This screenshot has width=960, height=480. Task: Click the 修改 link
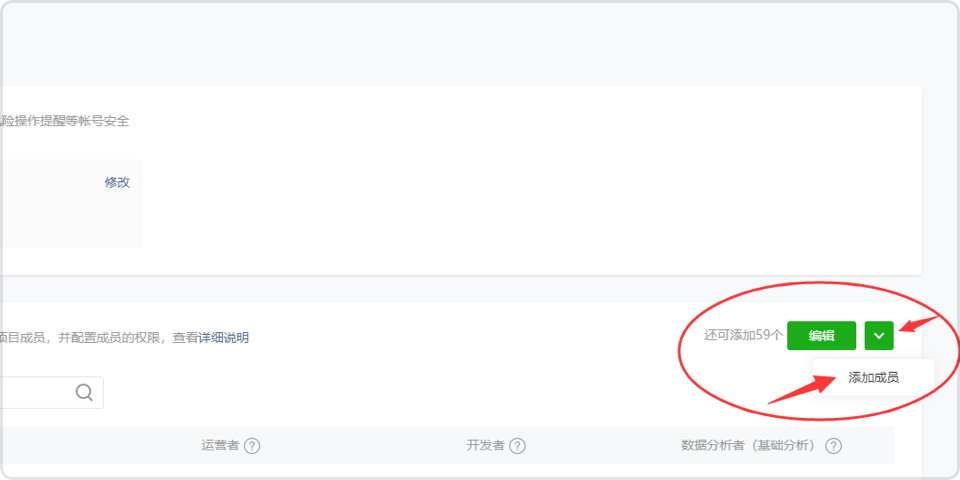(117, 182)
